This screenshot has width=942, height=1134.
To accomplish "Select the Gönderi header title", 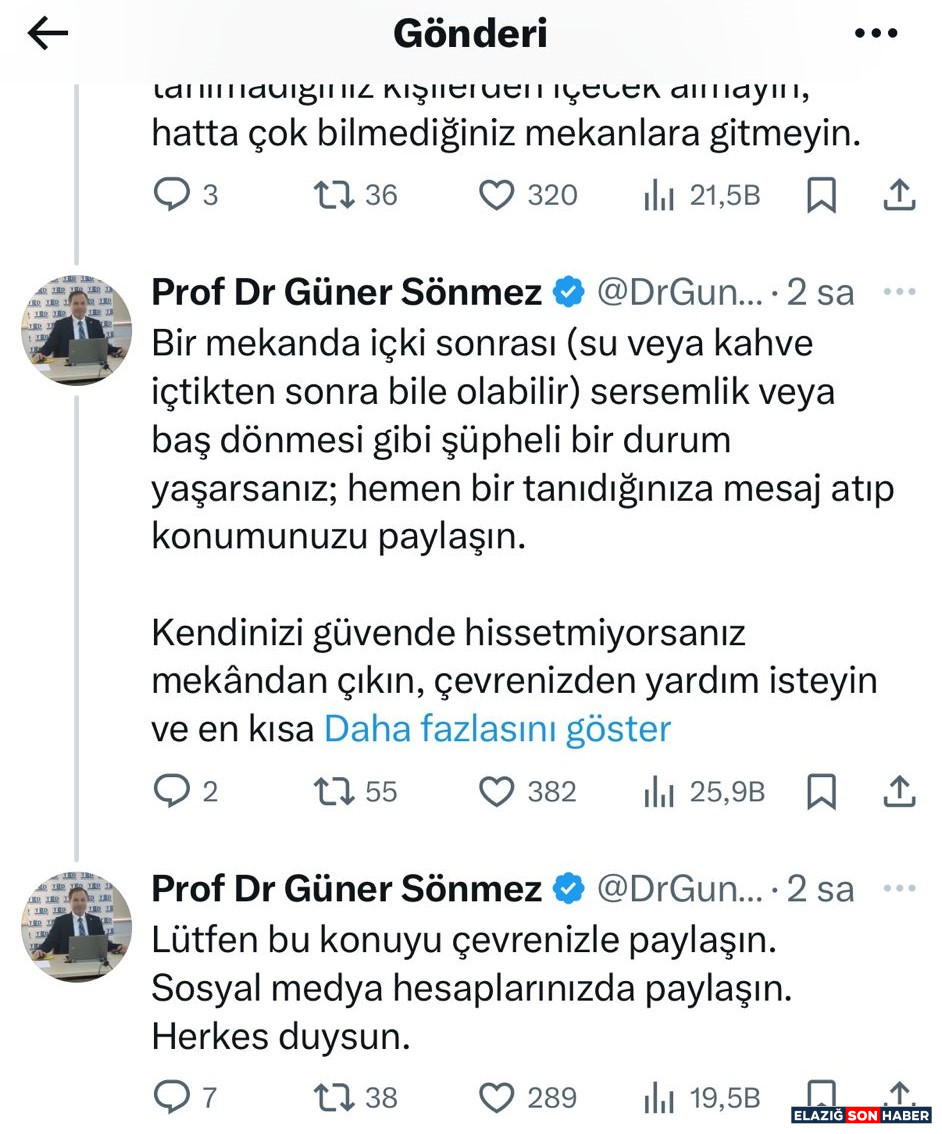I will pyautogui.click(x=470, y=31).
